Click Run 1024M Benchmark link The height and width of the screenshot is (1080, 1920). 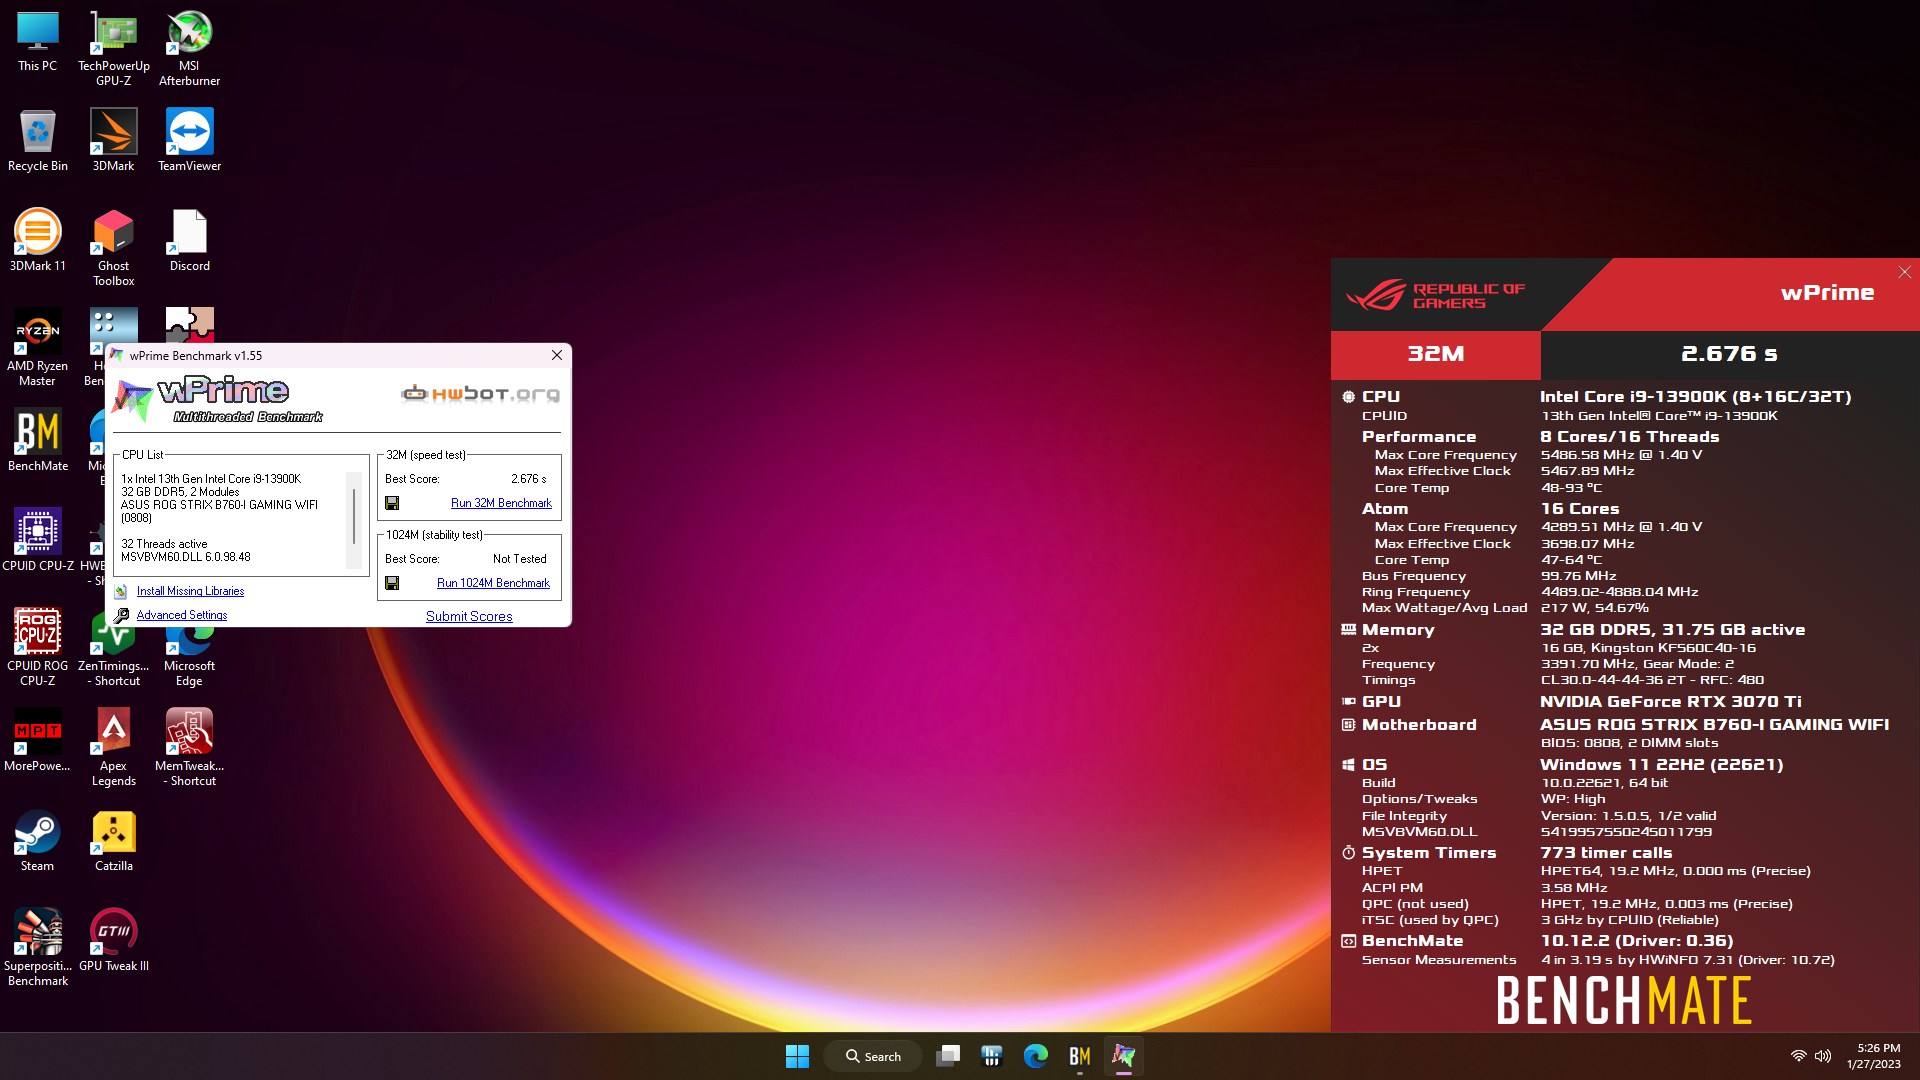(x=493, y=583)
